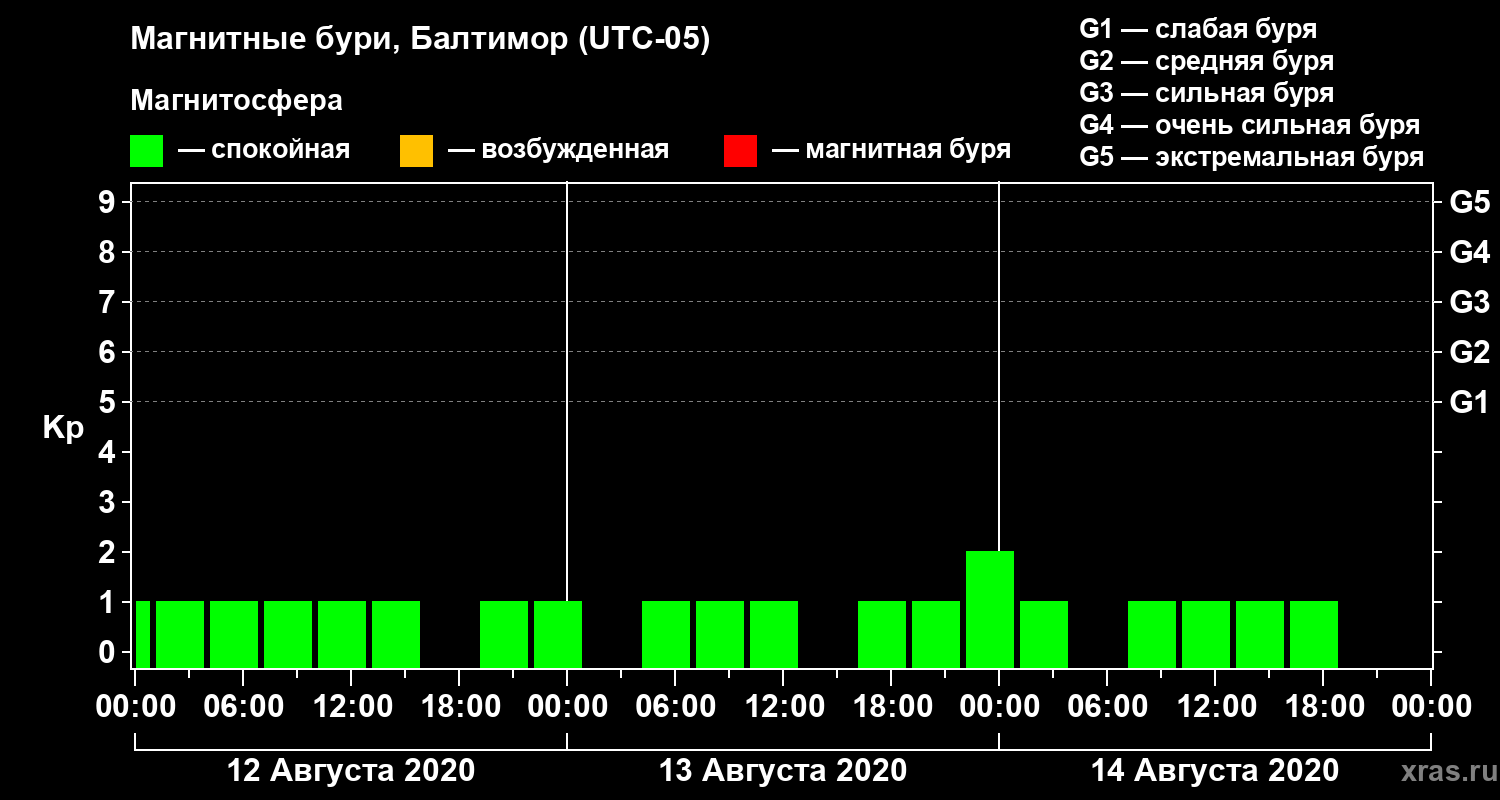The height and width of the screenshot is (800, 1500).
Task: Click the '12:00' time label above 12 Августа
Action: pyautogui.click(x=351, y=707)
